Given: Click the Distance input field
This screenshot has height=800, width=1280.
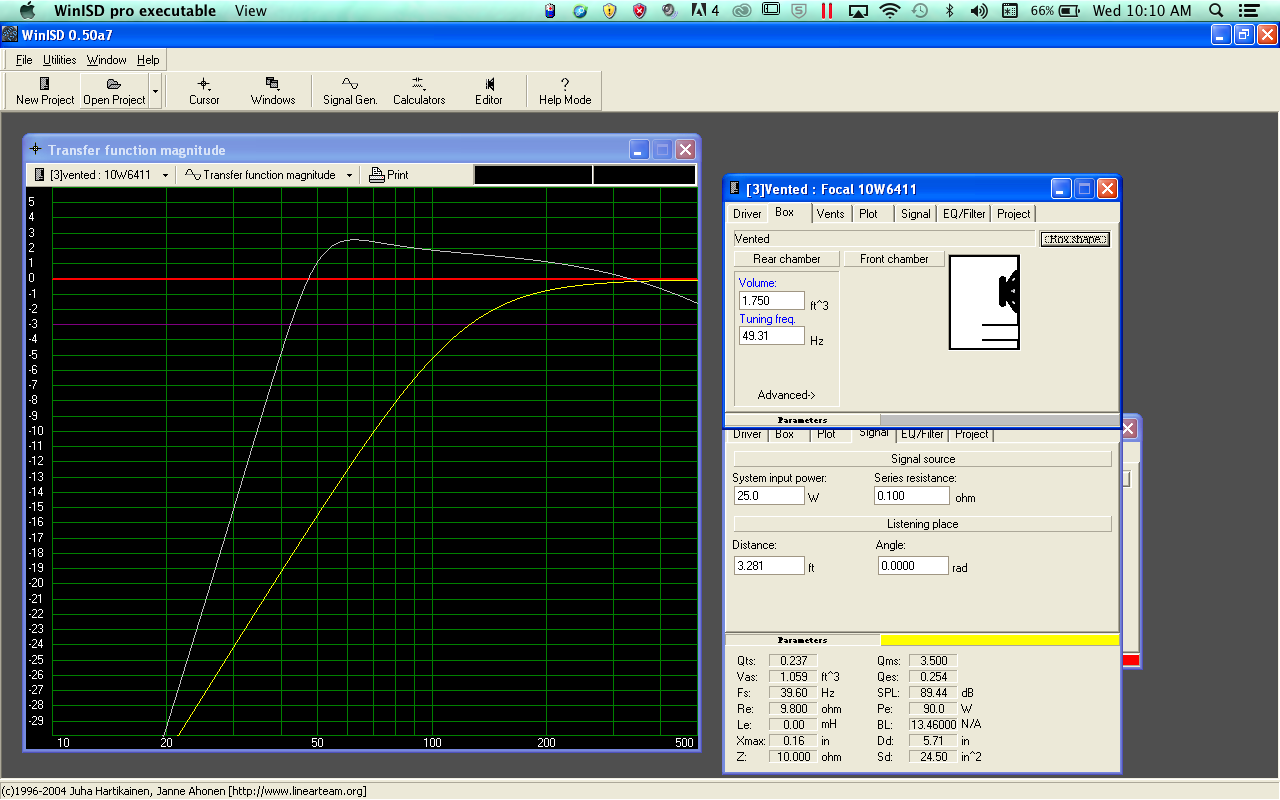Looking at the screenshot, I should pos(768,566).
